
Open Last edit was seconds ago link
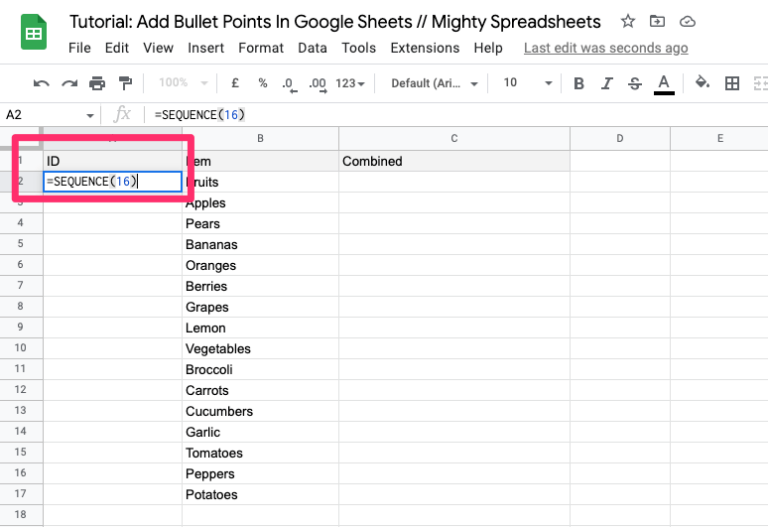coord(606,48)
